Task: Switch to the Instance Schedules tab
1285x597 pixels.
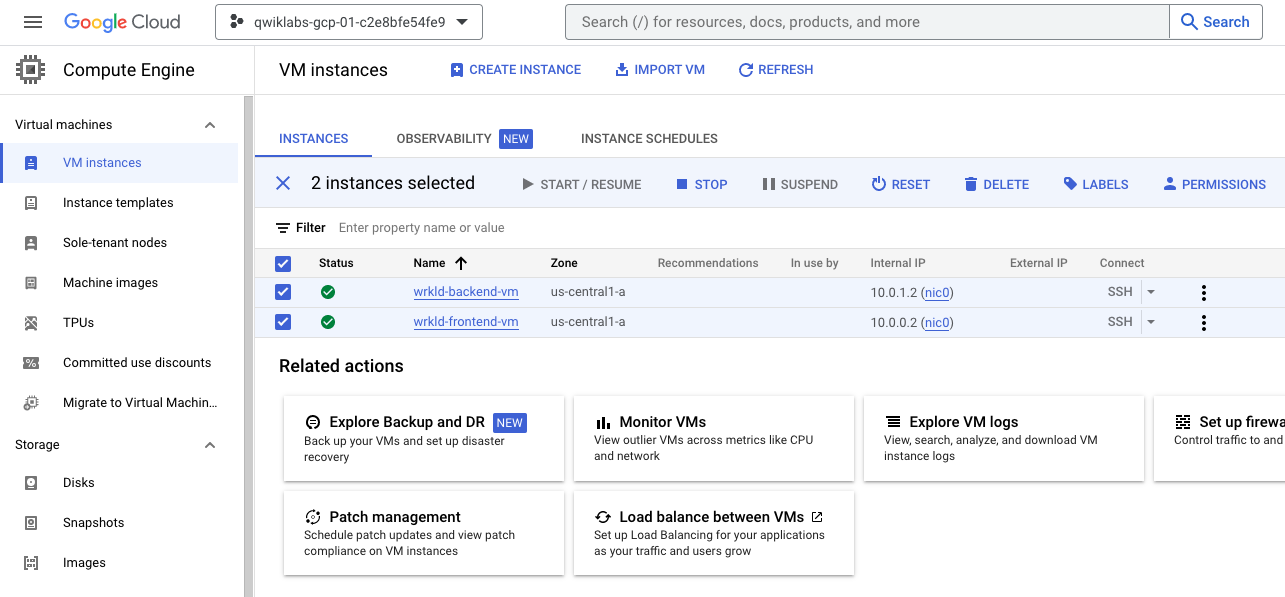Action: pyautogui.click(x=649, y=139)
